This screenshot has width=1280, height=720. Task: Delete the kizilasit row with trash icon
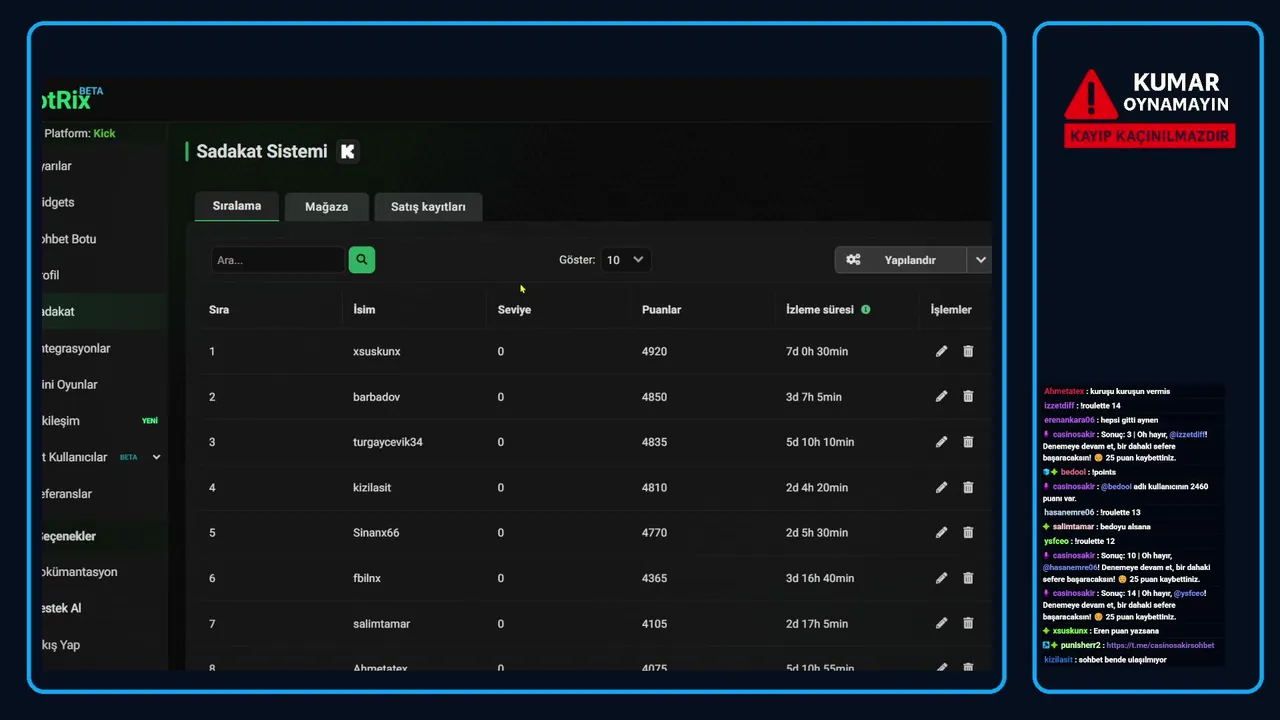(x=968, y=487)
